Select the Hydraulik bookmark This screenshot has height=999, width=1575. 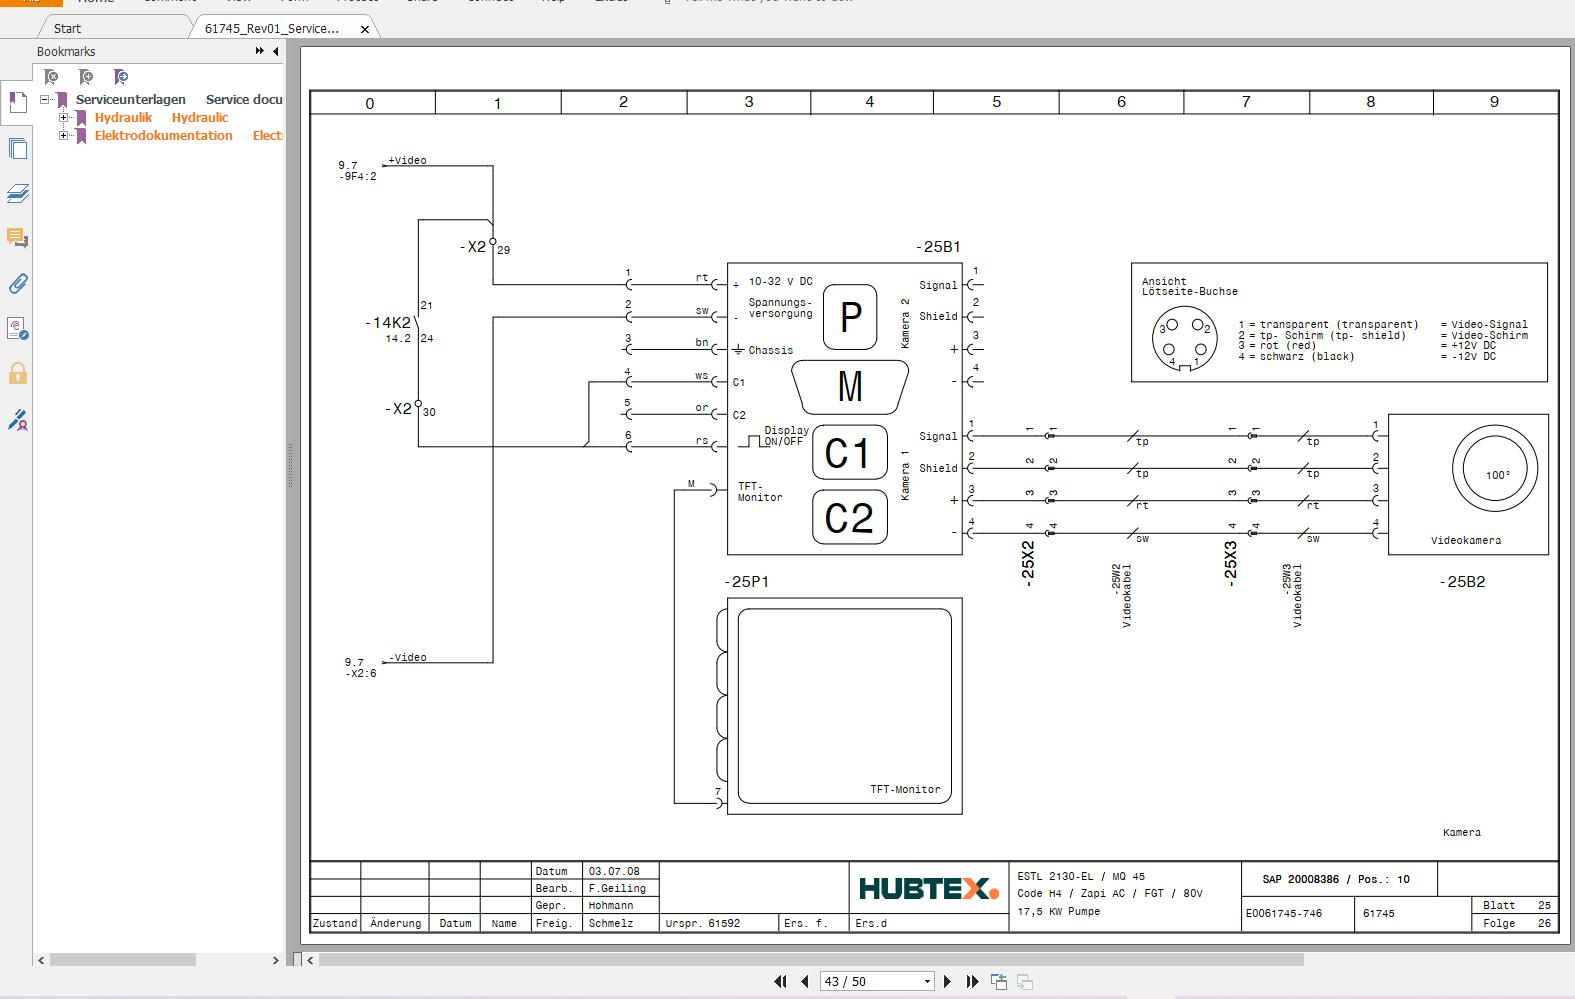pos(123,117)
